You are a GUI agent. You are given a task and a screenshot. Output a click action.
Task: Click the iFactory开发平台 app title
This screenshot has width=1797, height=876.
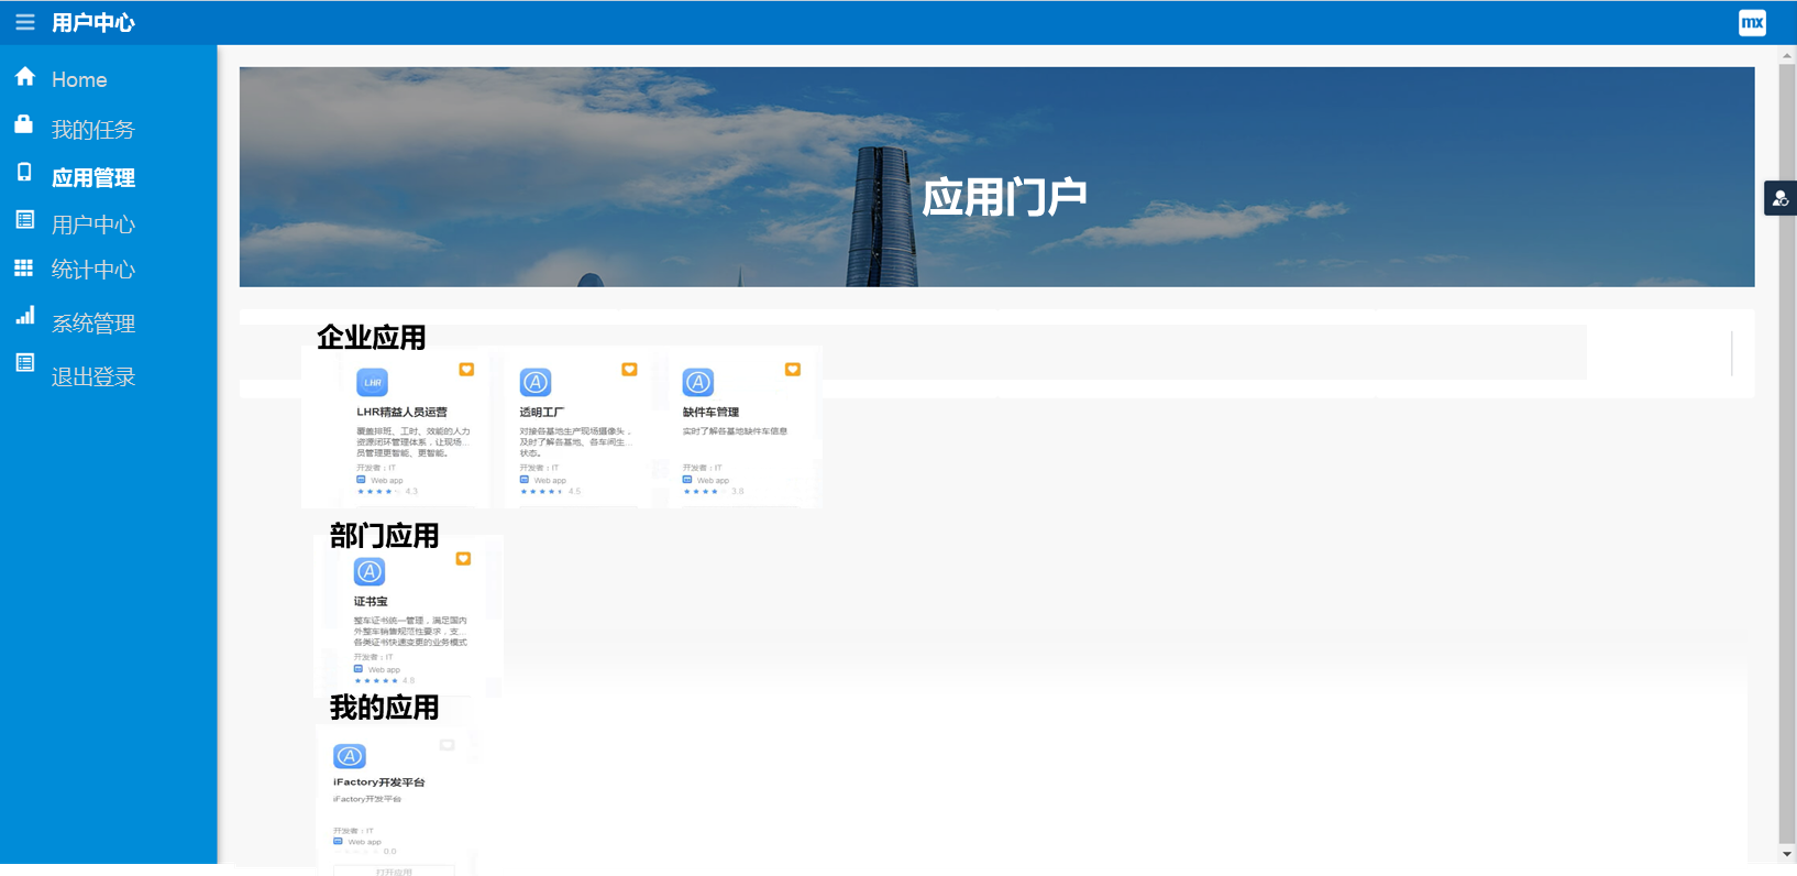[379, 782]
